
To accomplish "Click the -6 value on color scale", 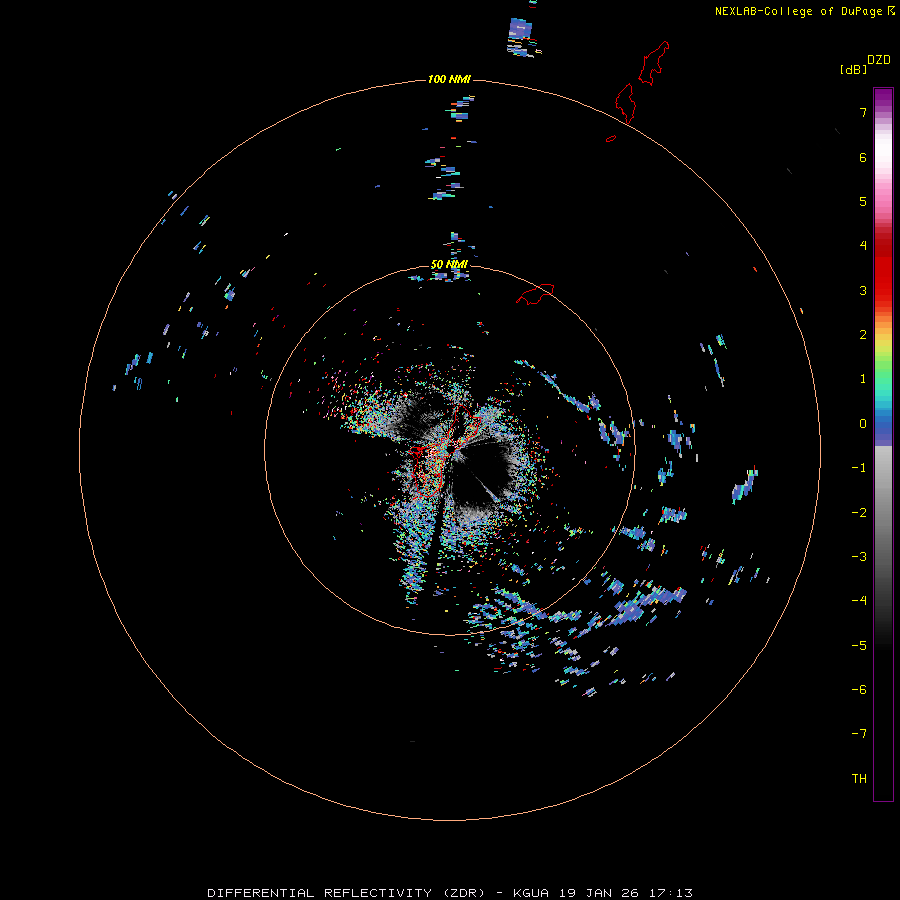I will pos(859,690).
